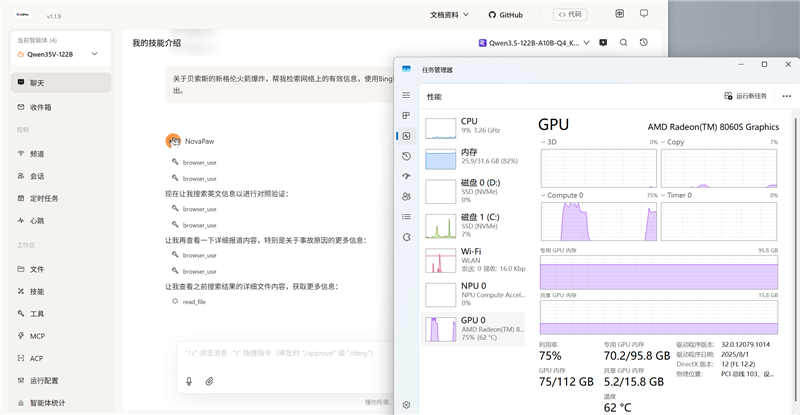Click the 我的技能介绍 chat title
The image size is (800, 415).
point(157,43)
